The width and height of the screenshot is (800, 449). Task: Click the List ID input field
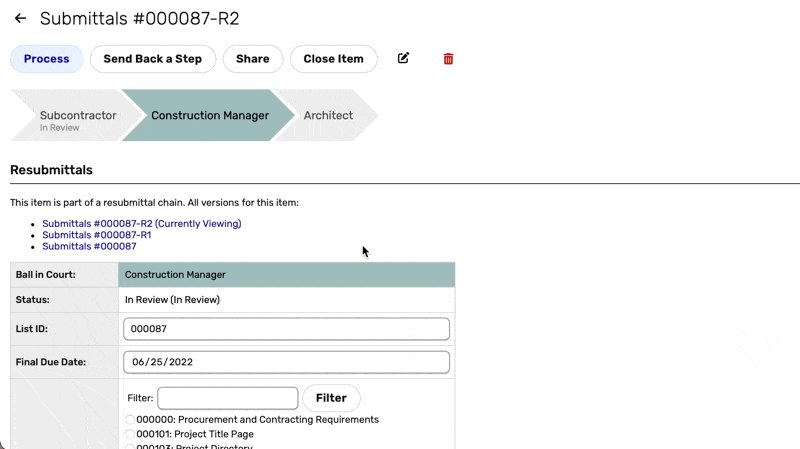point(286,329)
